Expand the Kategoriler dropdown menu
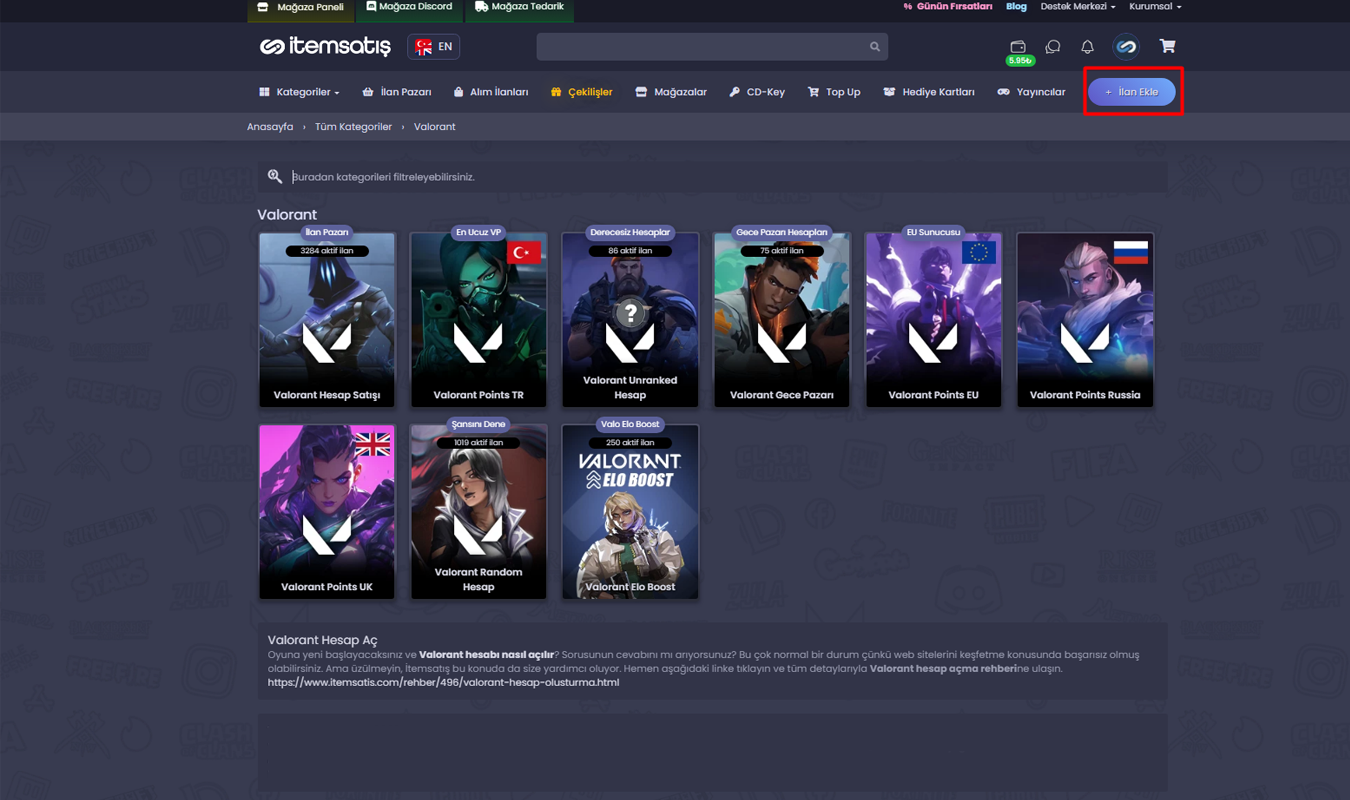 click(x=300, y=92)
